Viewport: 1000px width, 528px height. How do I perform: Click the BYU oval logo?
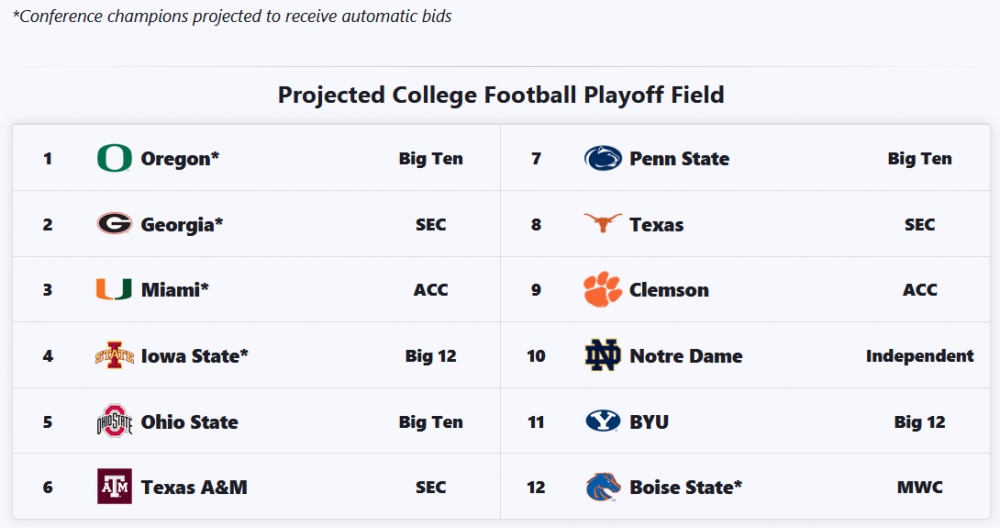[603, 422]
